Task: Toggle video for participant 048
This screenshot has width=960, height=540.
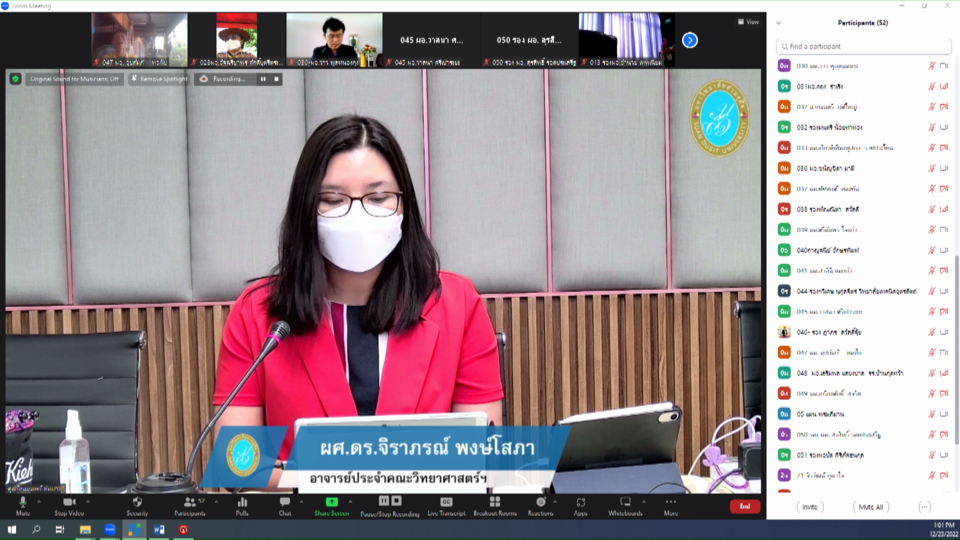Action: tap(944, 373)
